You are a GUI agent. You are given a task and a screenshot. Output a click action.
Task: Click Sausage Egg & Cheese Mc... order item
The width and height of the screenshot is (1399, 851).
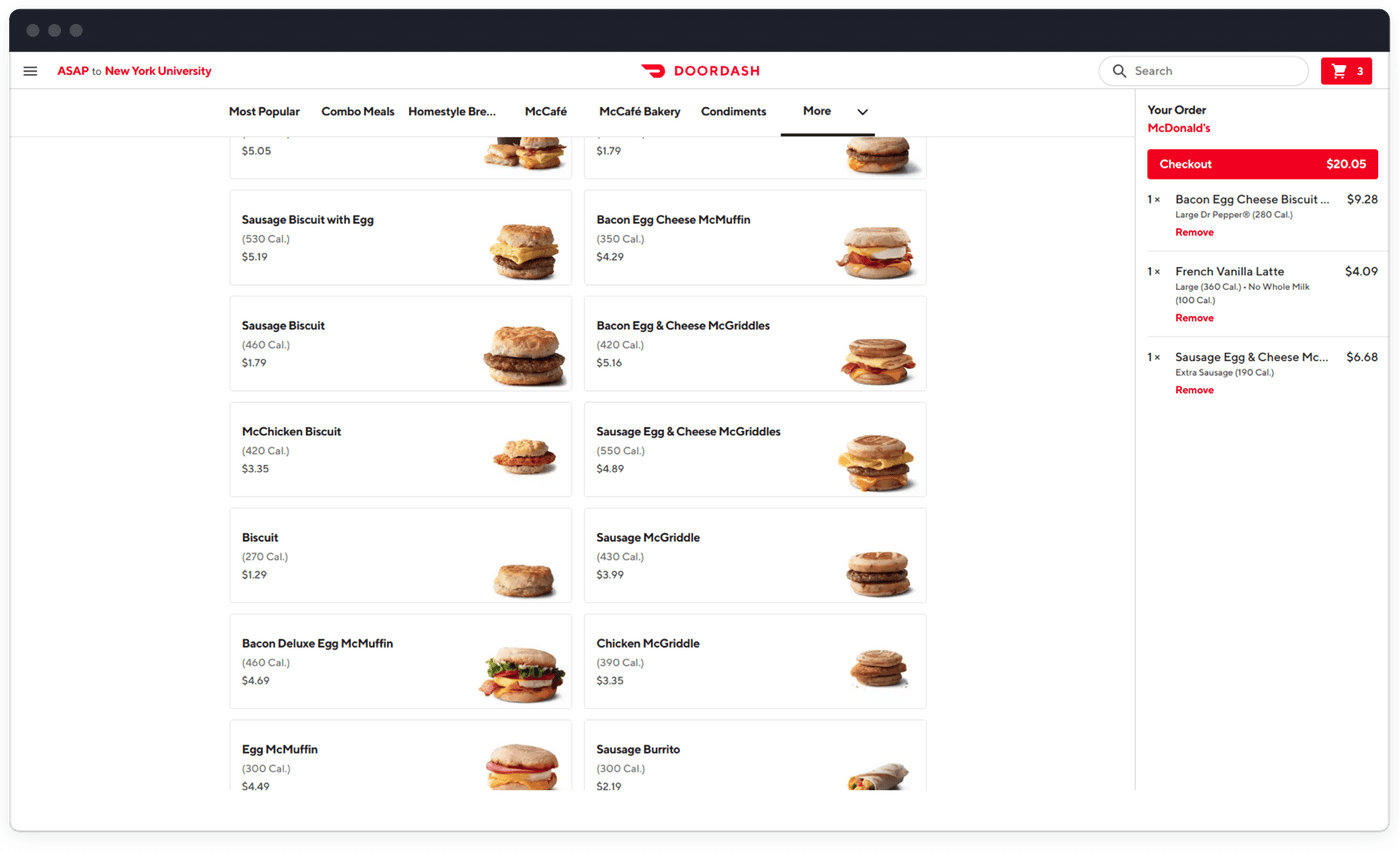pyautogui.click(x=1252, y=357)
